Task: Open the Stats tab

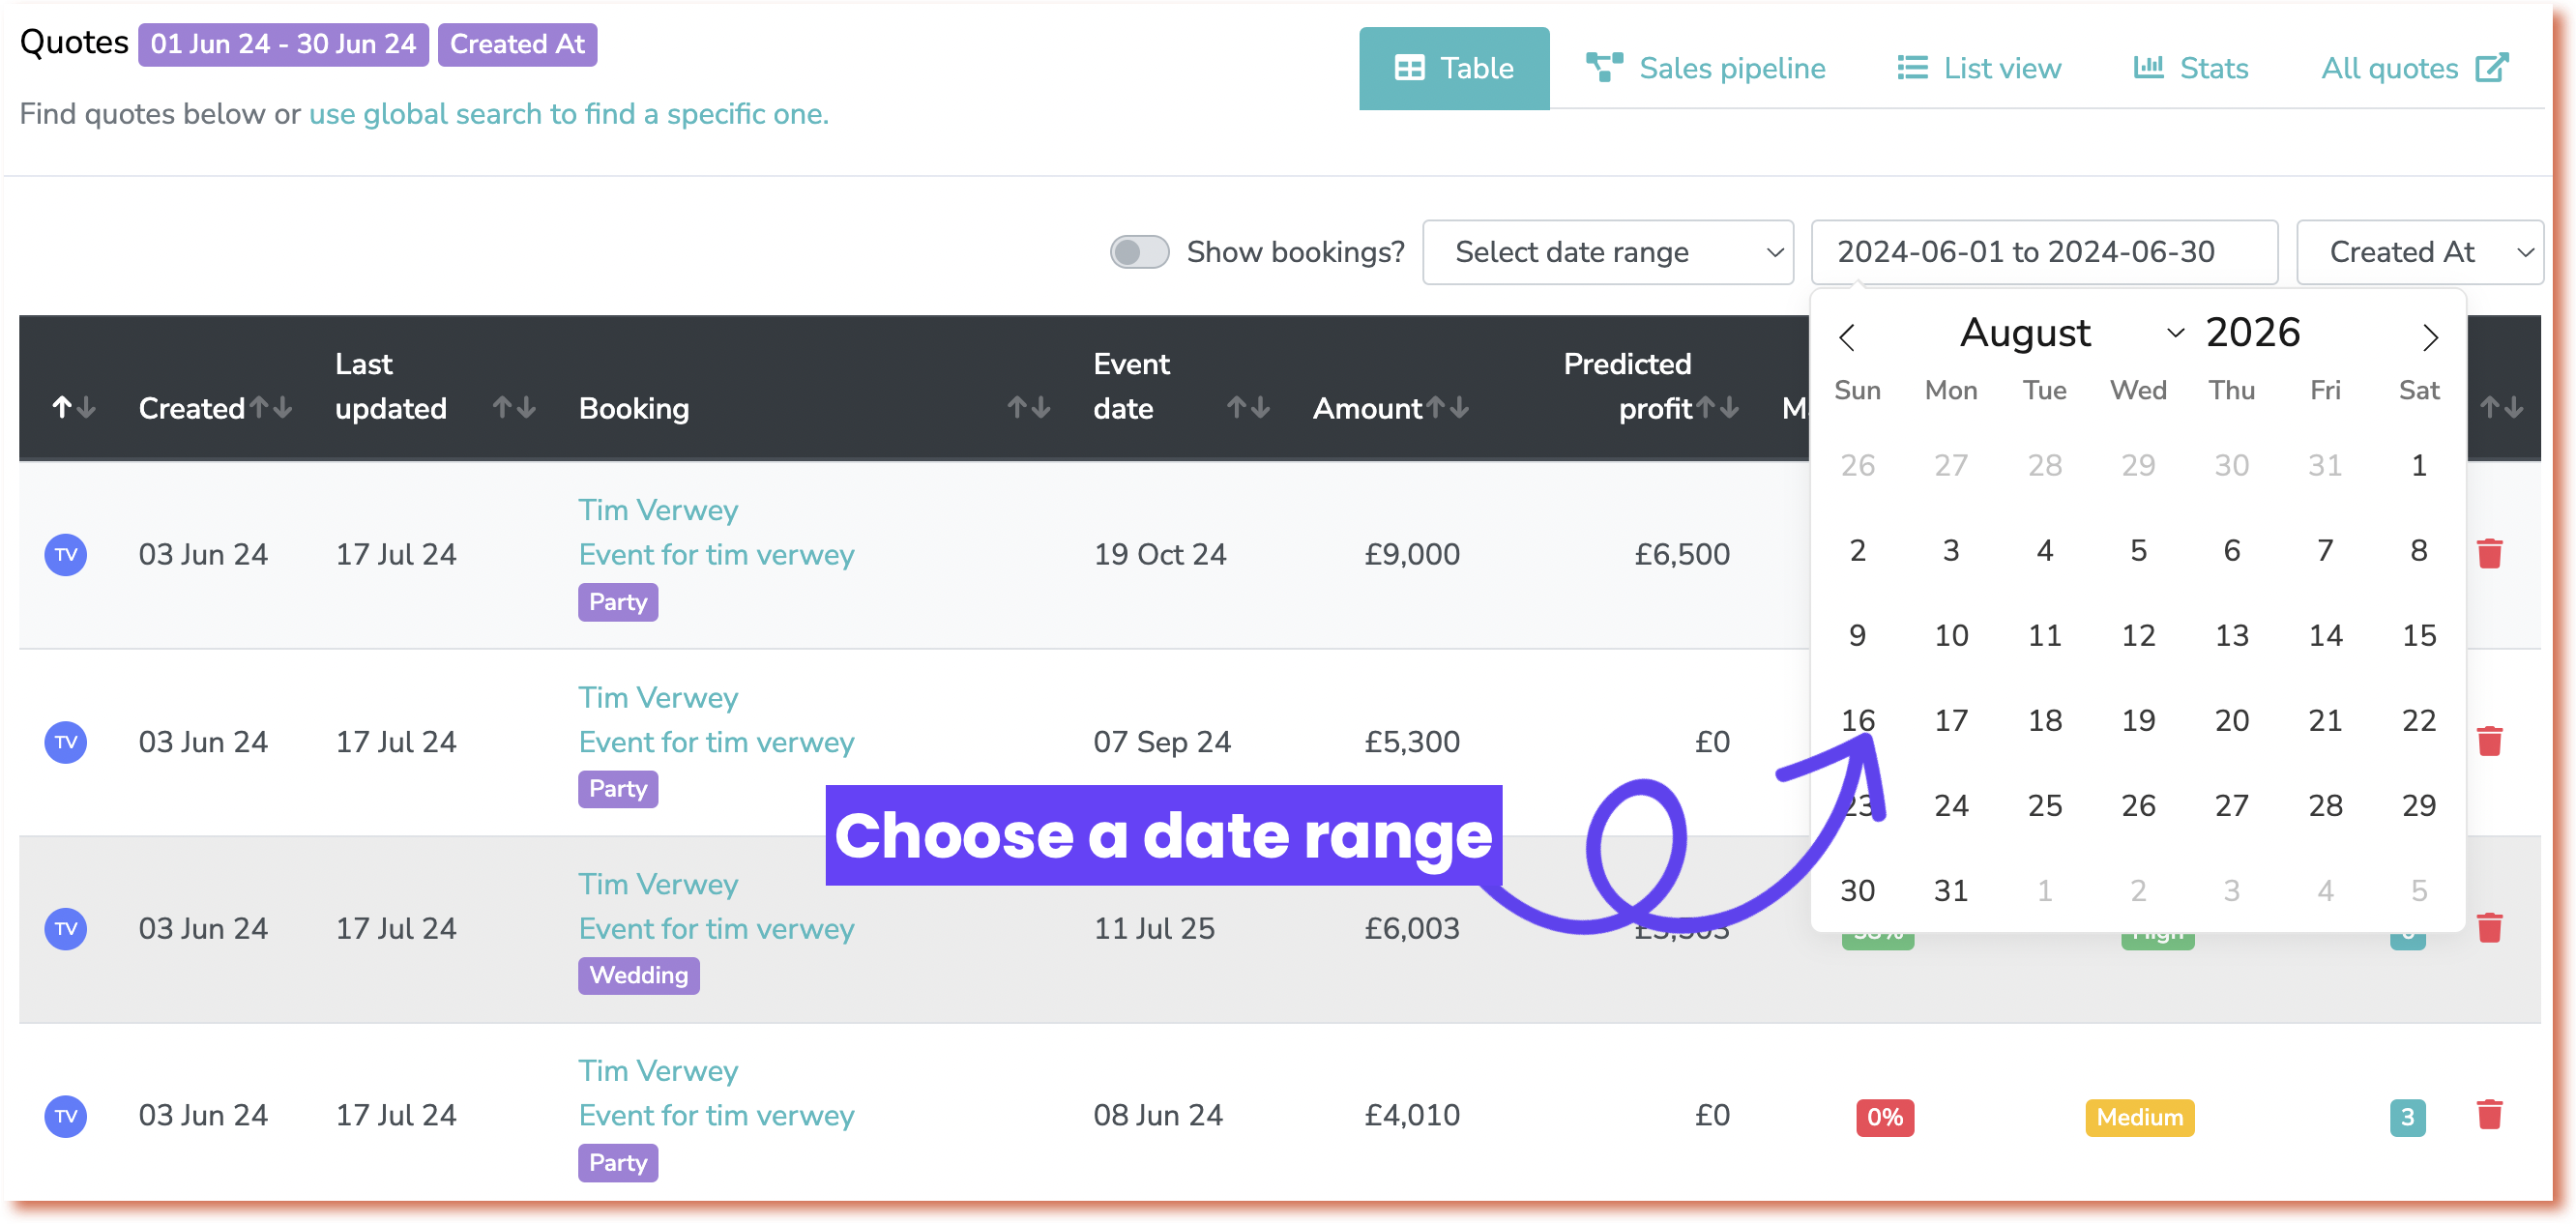Action: point(2191,68)
